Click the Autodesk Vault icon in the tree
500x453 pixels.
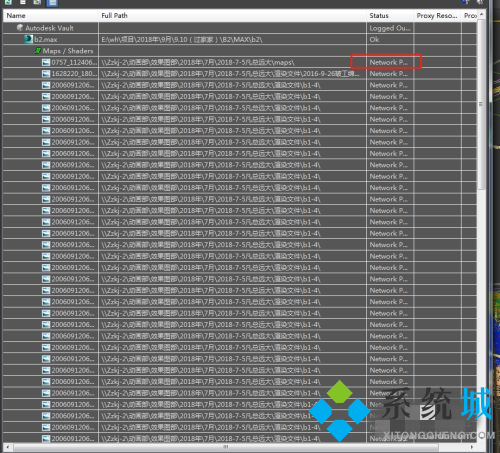point(20,28)
